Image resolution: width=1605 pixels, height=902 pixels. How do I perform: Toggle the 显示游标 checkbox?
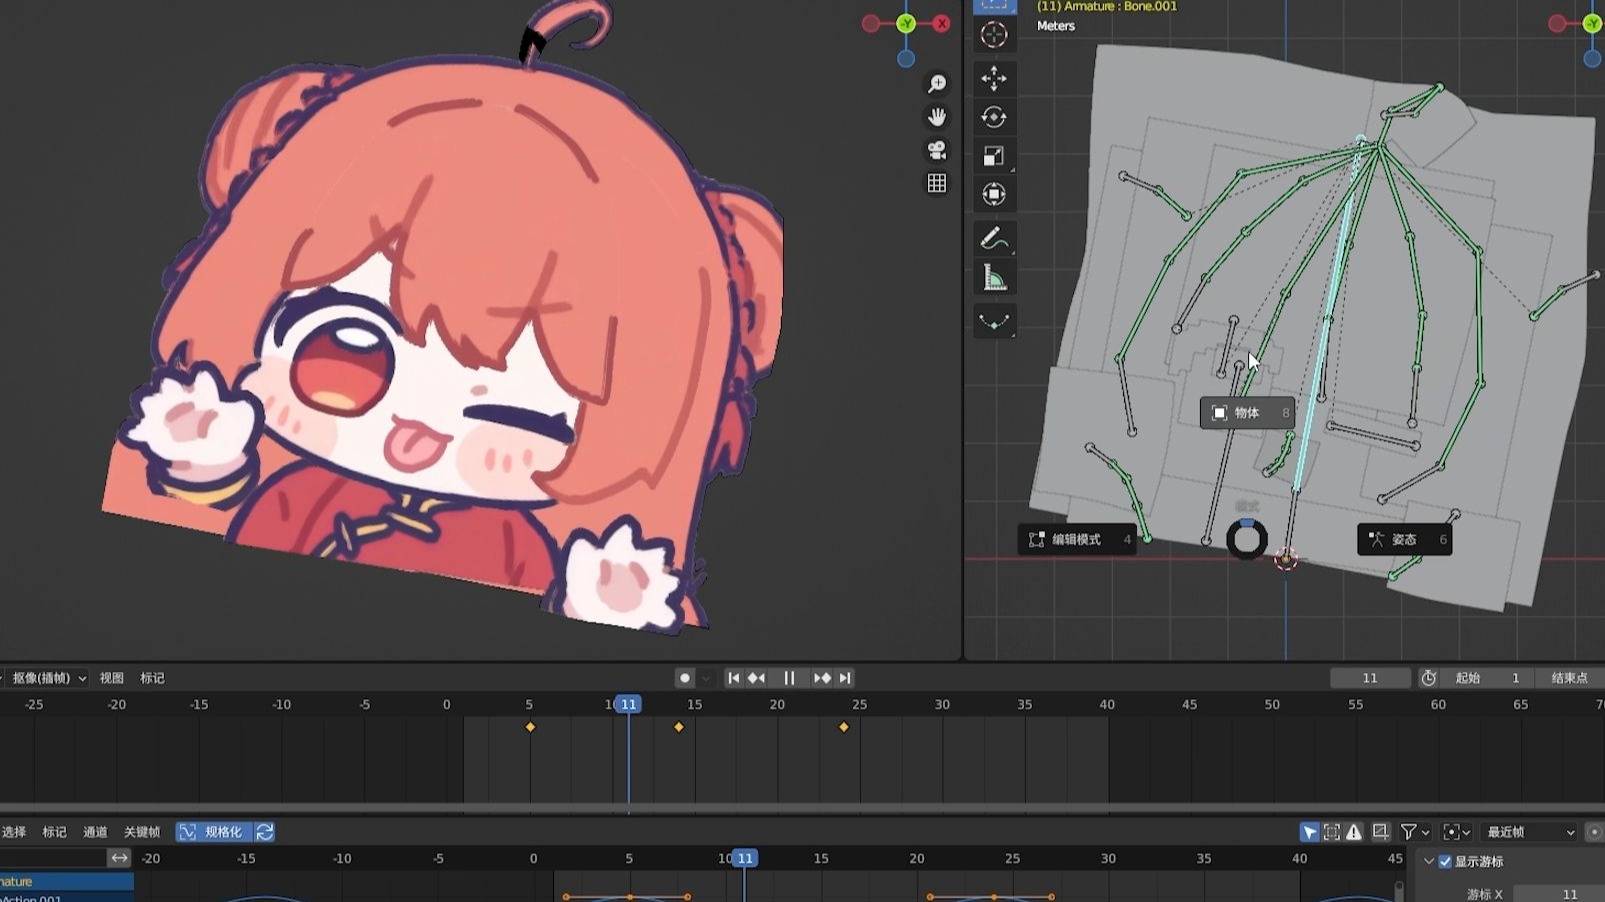[x=1445, y=861]
